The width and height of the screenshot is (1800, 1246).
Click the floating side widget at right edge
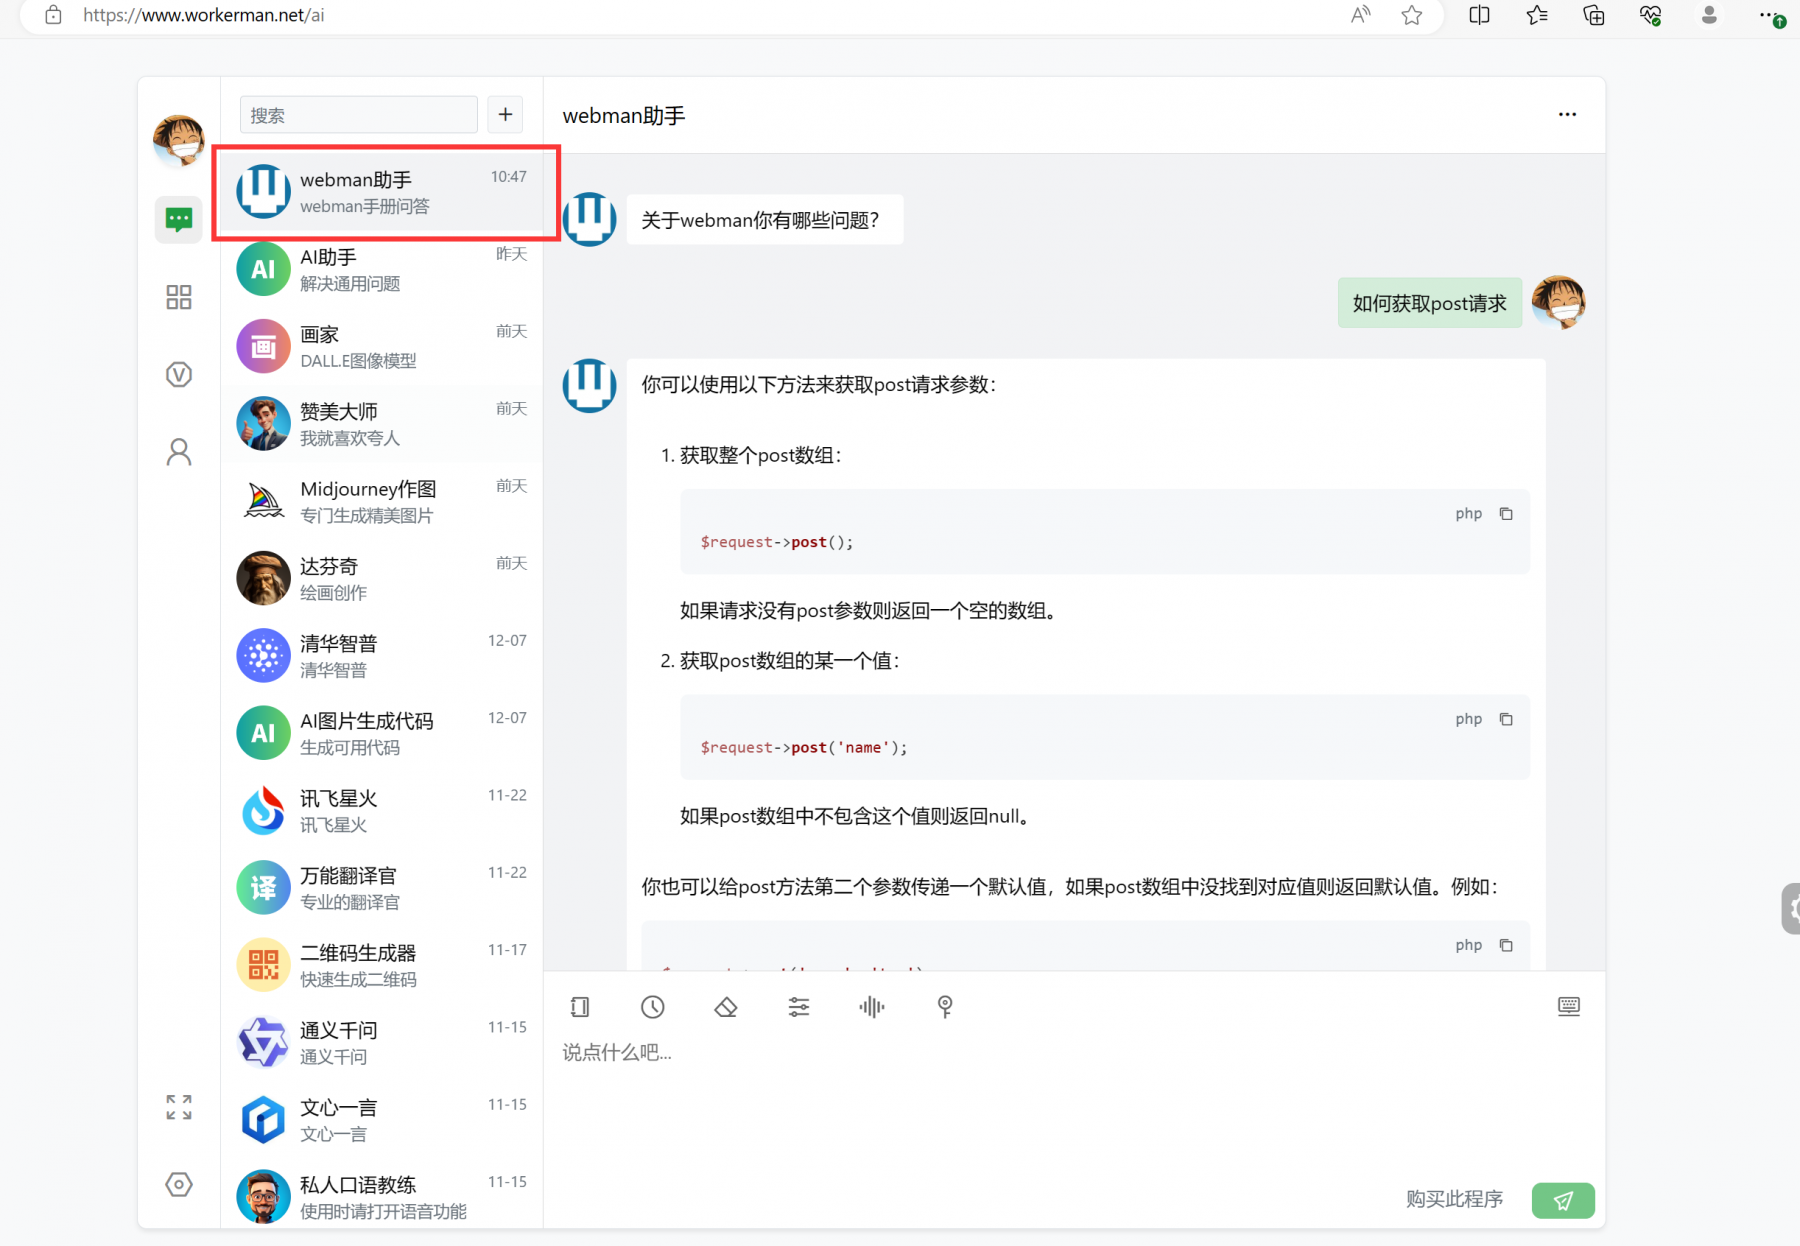pos(1791,909)
